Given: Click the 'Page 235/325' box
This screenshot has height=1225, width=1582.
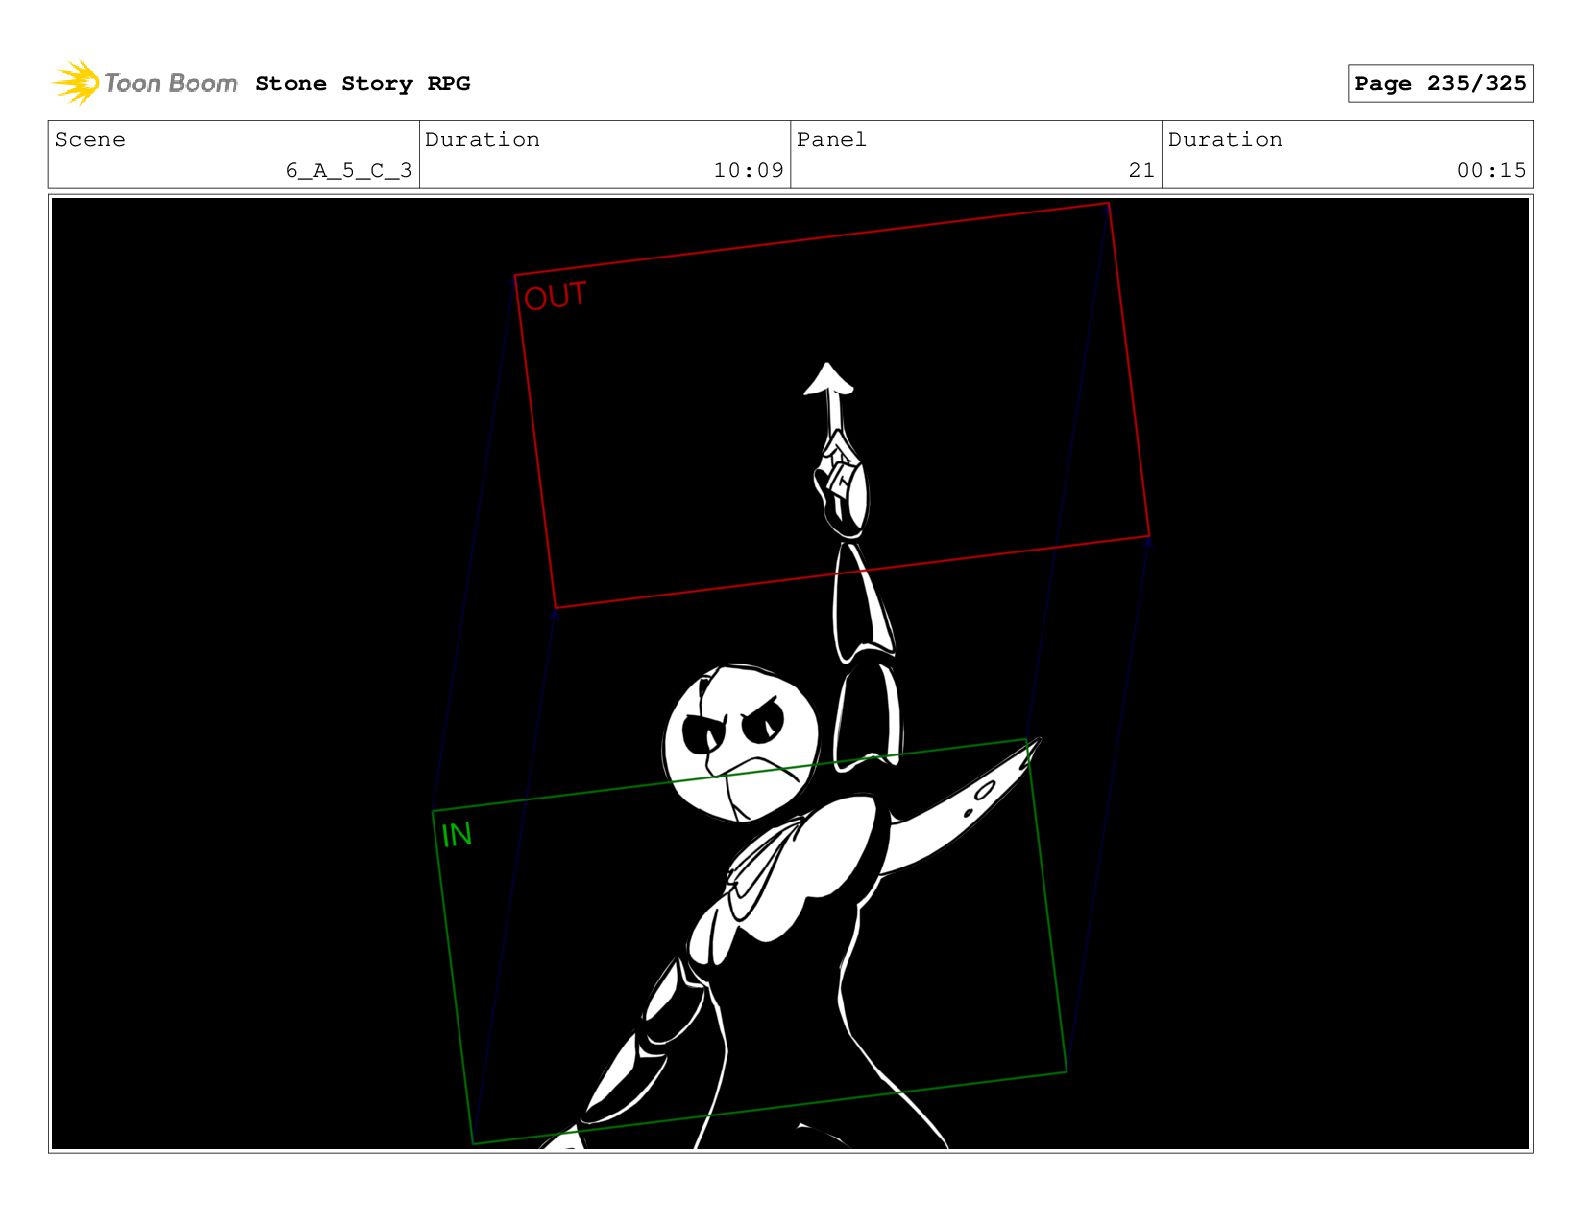Looking at the screenshot, I should click(1440, 84).
